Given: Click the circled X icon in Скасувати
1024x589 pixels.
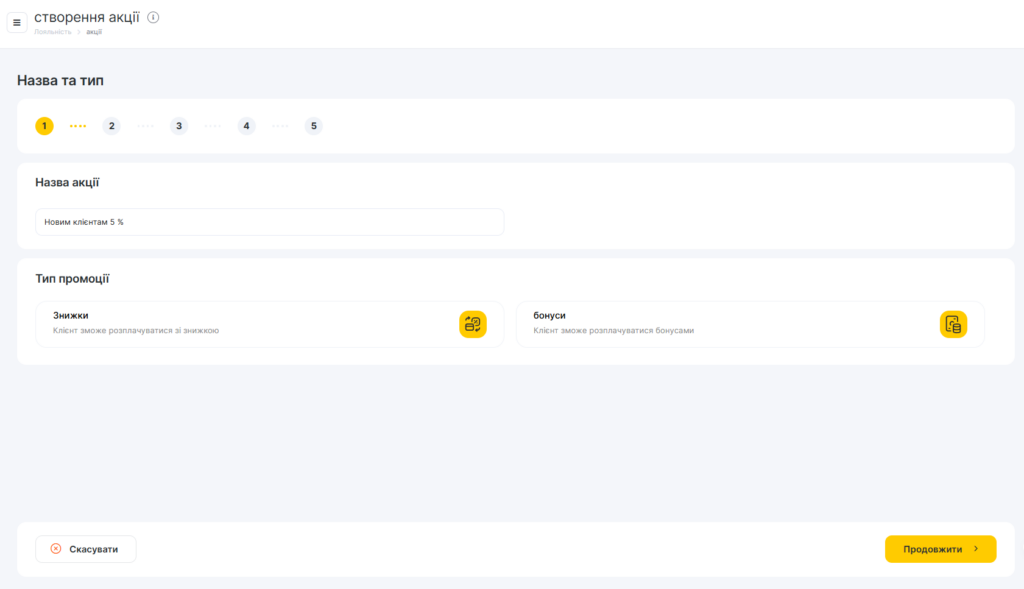Looking at the screenshot, I should (56, 549).
